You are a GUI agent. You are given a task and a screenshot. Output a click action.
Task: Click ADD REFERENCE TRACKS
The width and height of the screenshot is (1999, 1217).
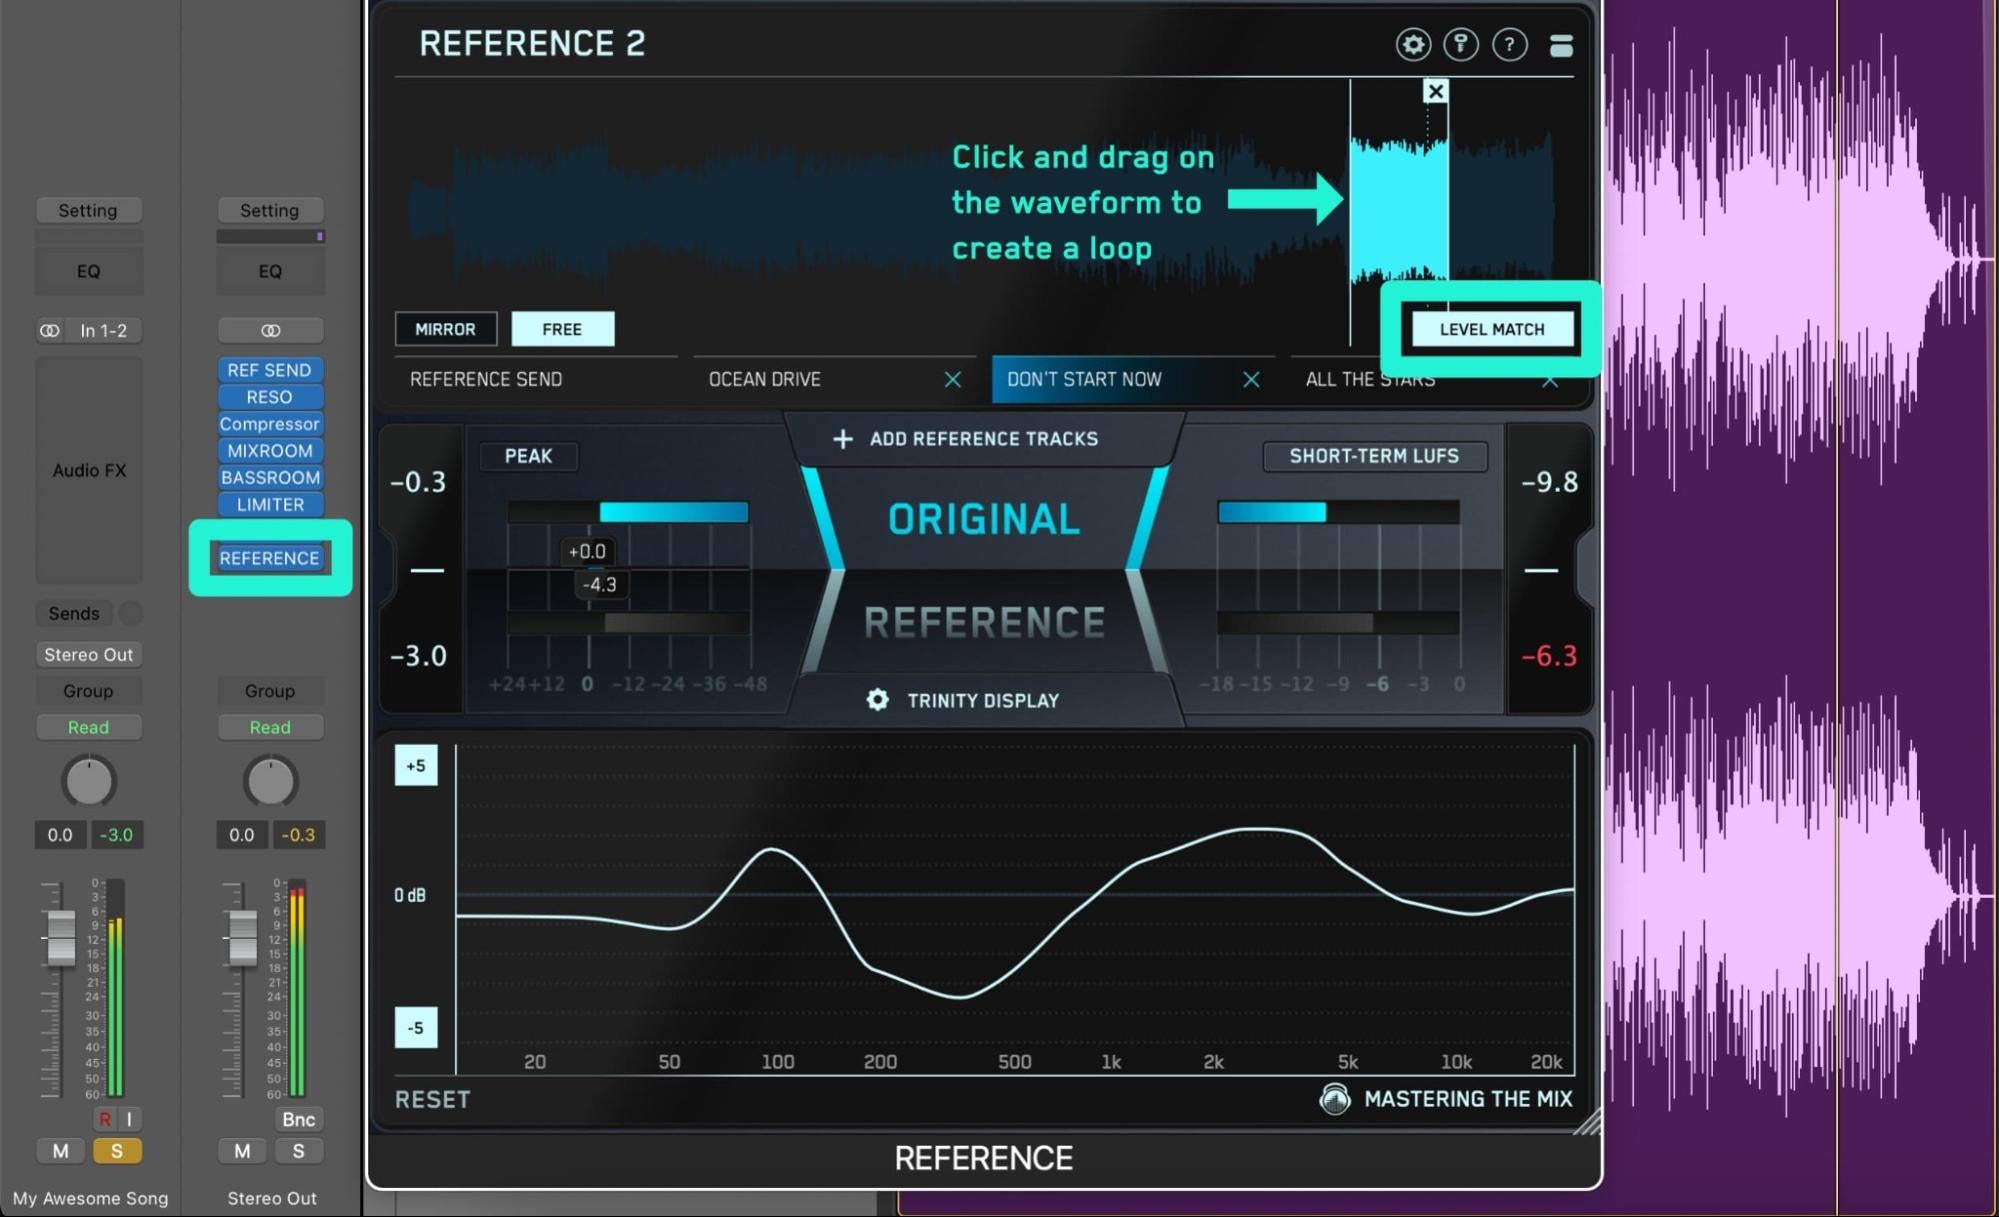coord(983,439)
